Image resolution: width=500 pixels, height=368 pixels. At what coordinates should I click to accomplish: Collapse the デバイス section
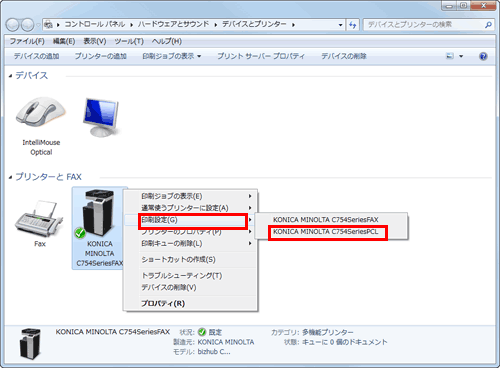[x=10, y=76]
